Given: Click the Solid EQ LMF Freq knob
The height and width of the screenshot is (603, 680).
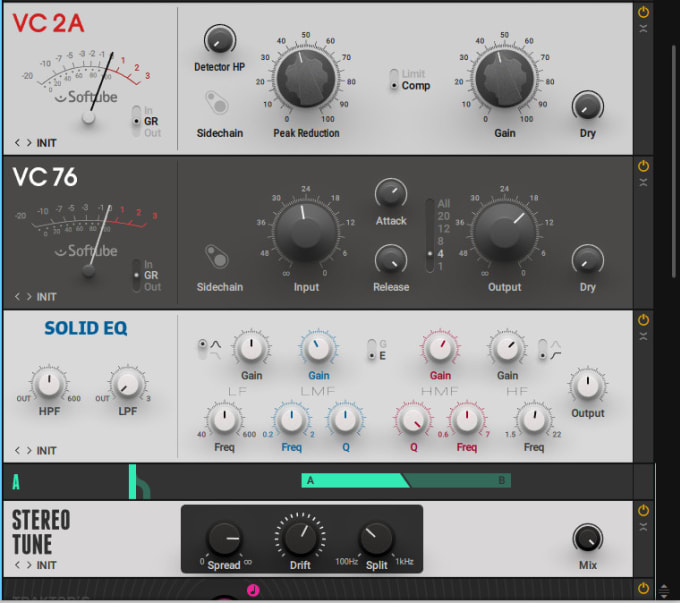Looking at the screenshot, I should tap(291, 419).
